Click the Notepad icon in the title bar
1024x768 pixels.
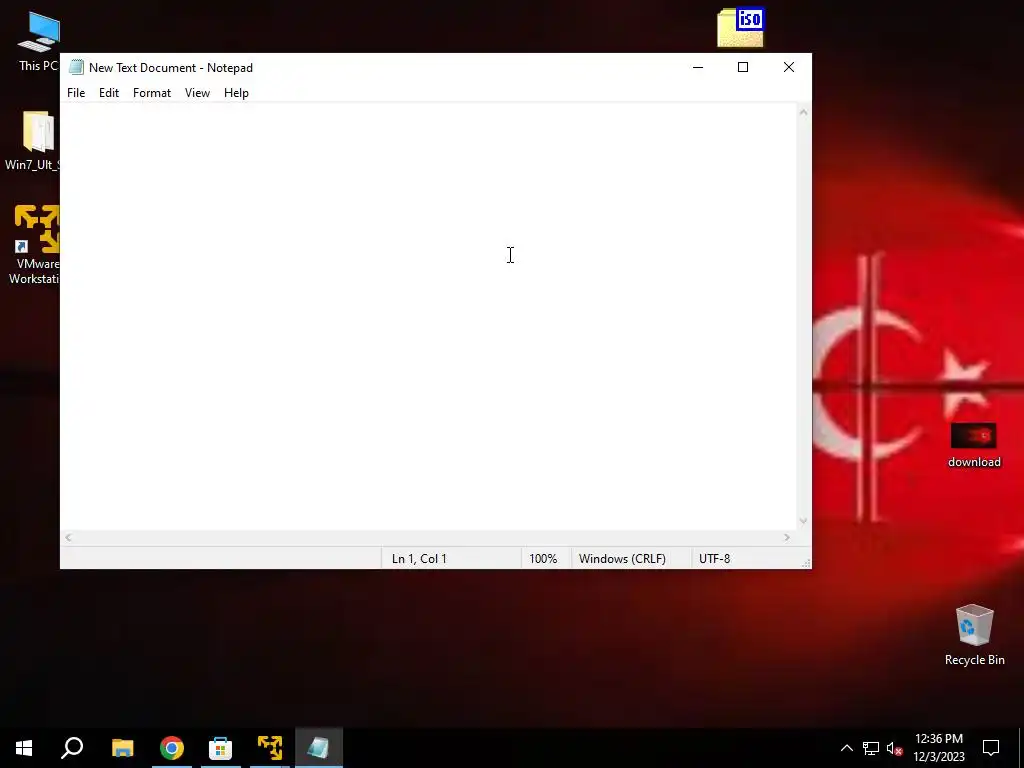coord(76,67)
